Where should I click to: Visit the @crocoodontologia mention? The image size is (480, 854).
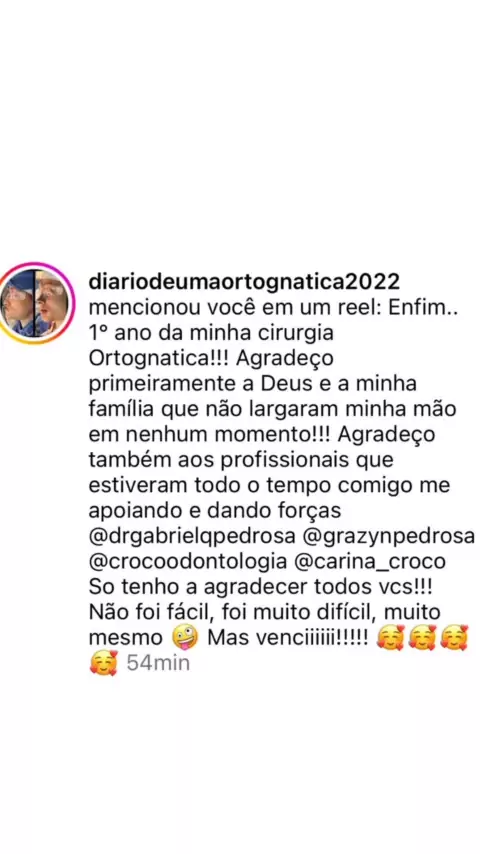pyautogui.click(x=188, y=562)
